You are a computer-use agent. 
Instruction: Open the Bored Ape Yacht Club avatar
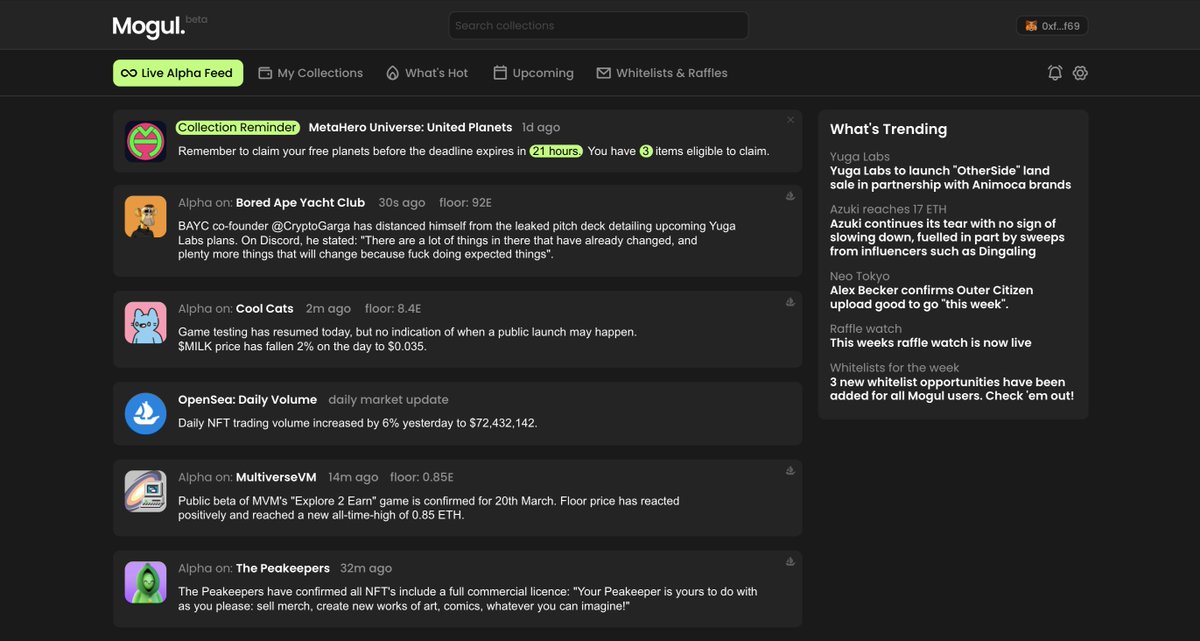(x=146, y=217)
